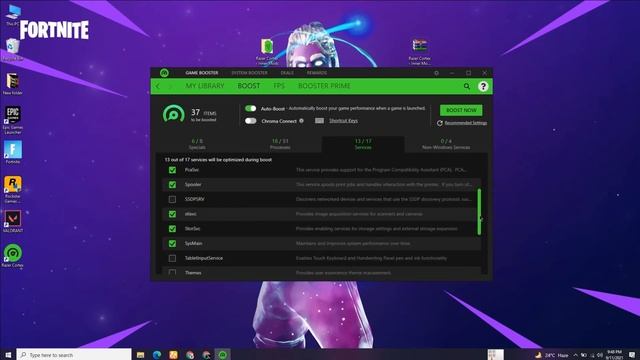The width and height of the screenshot is (640, 360).
Task: Open the DEALS top menu
Action: pos(287,73)
